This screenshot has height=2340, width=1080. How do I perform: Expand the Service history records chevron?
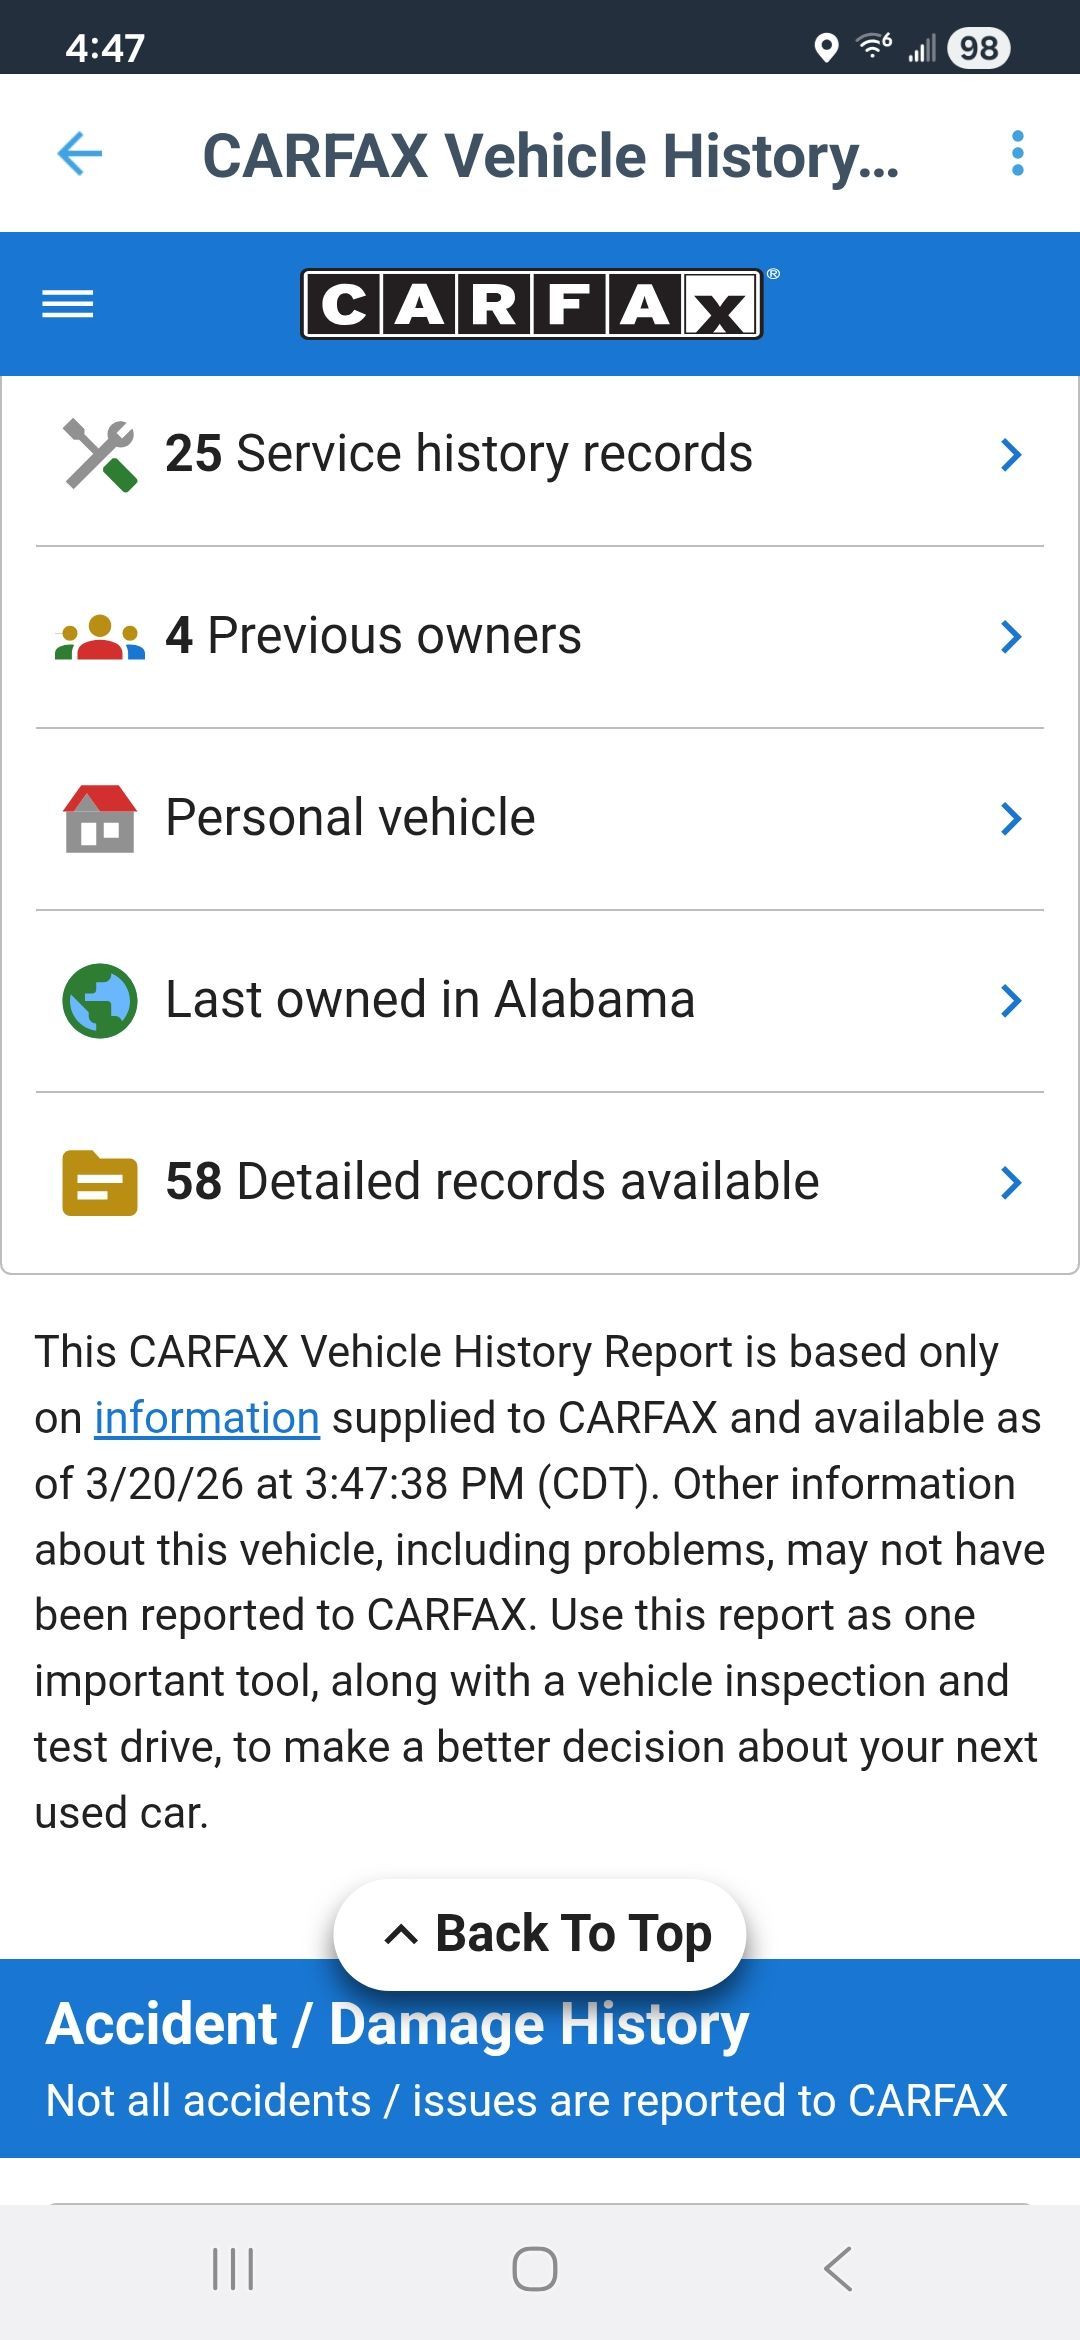tap(1011, 455)
